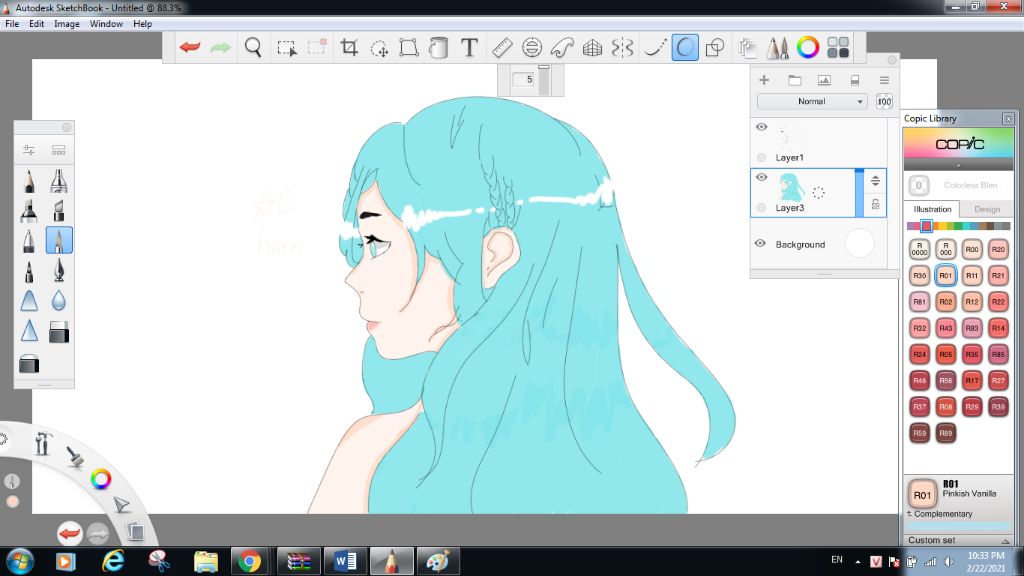The width and height of the screenshot is (1024, 576).
Task: Select the Zoom magnifier tool
Action: pyautogui.click(x=253, y=47)
